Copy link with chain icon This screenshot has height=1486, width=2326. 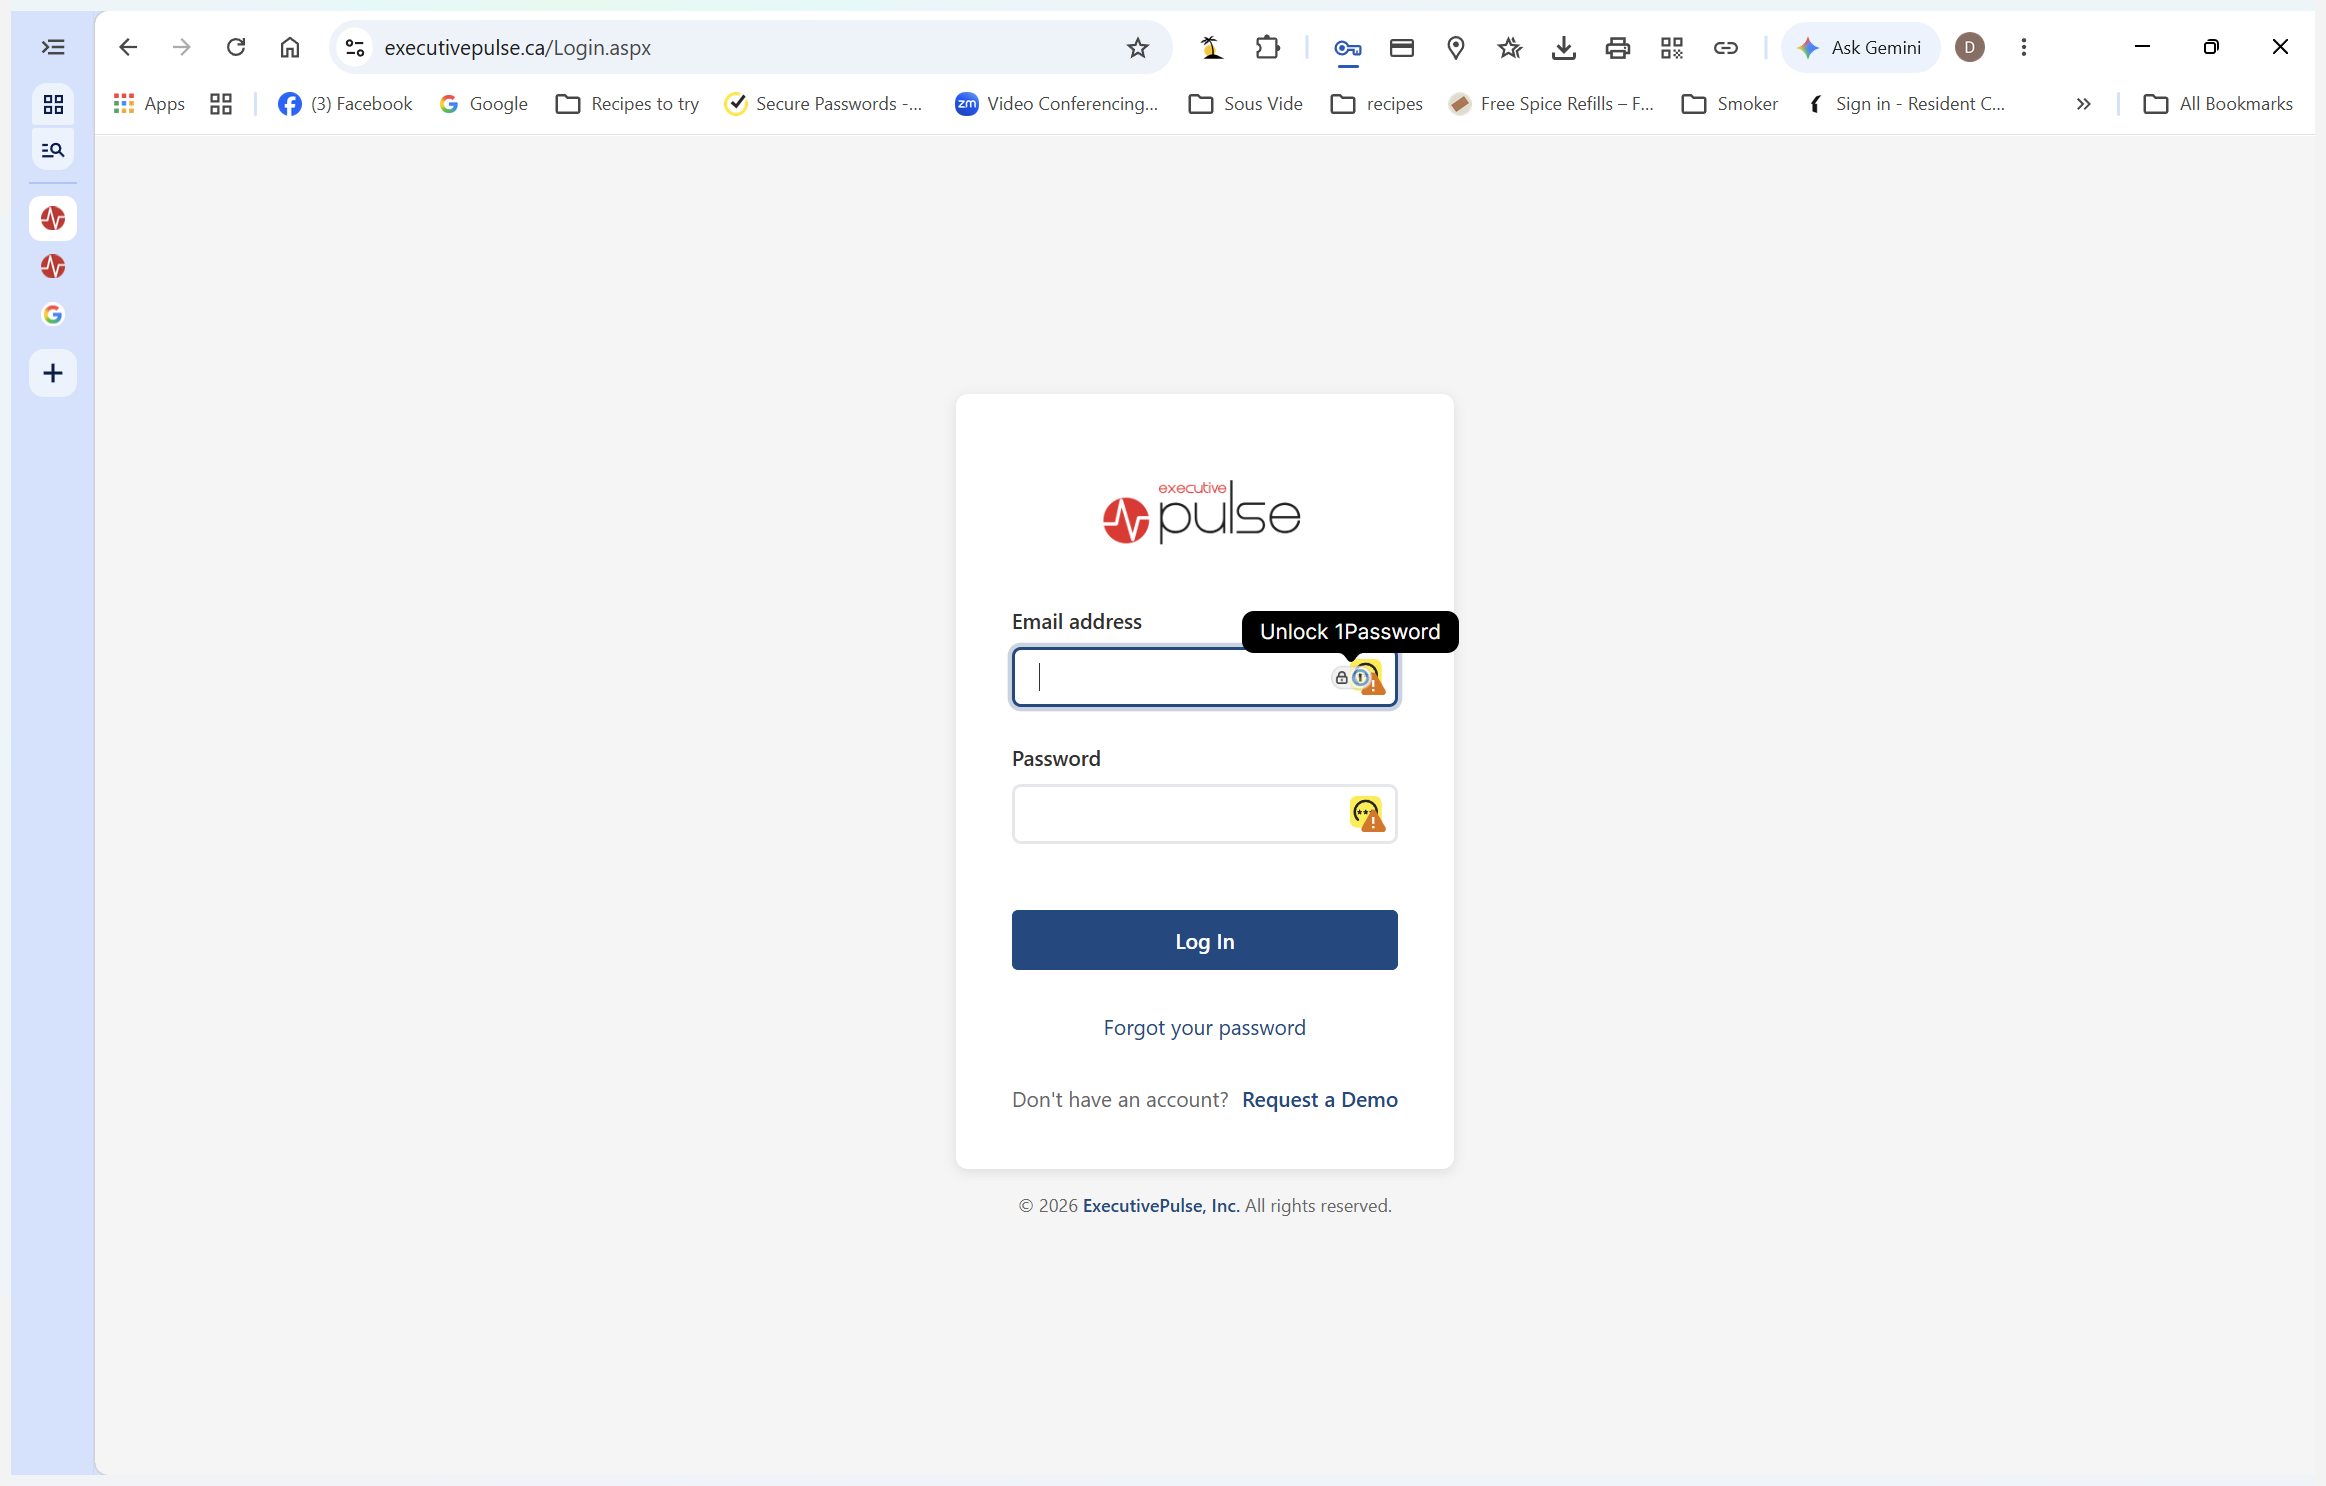[1726, 47]
